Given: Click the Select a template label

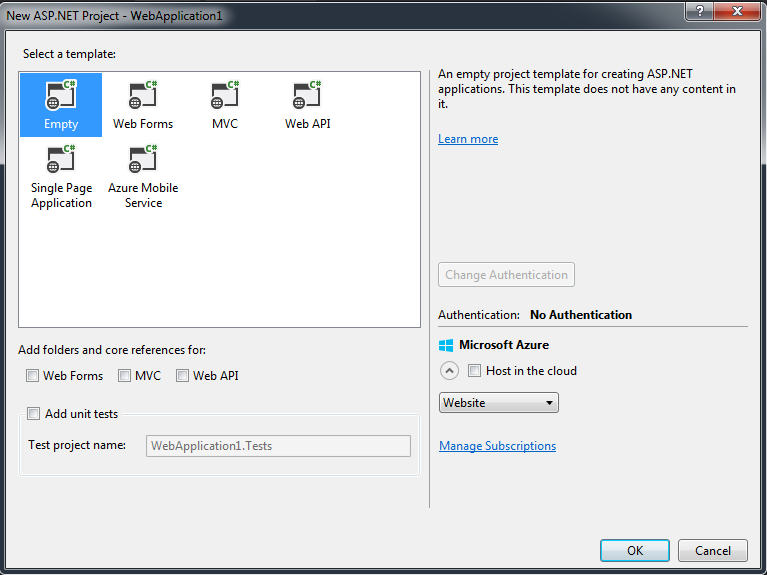Looking at the screenshot, I should tap(69, 54).
